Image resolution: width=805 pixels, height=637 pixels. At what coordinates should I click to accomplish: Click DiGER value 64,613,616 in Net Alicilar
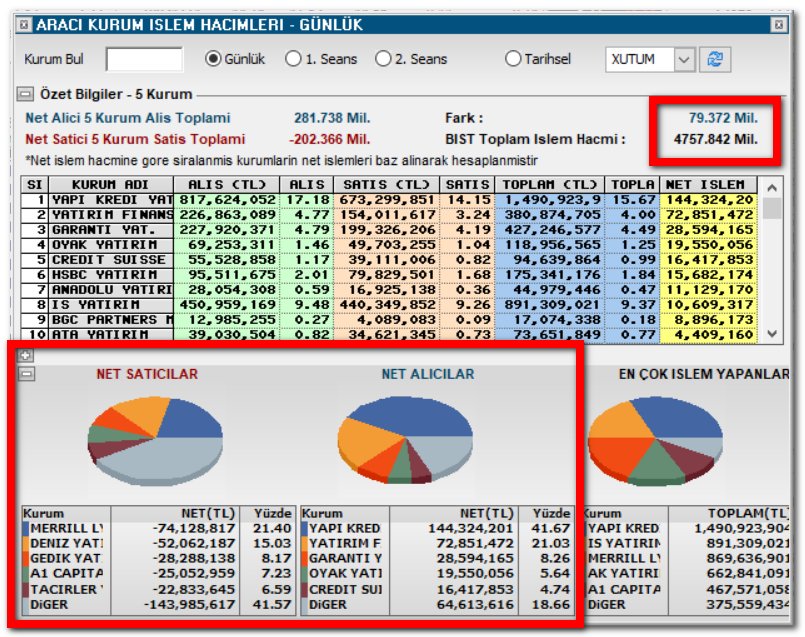tap(475, 605)
